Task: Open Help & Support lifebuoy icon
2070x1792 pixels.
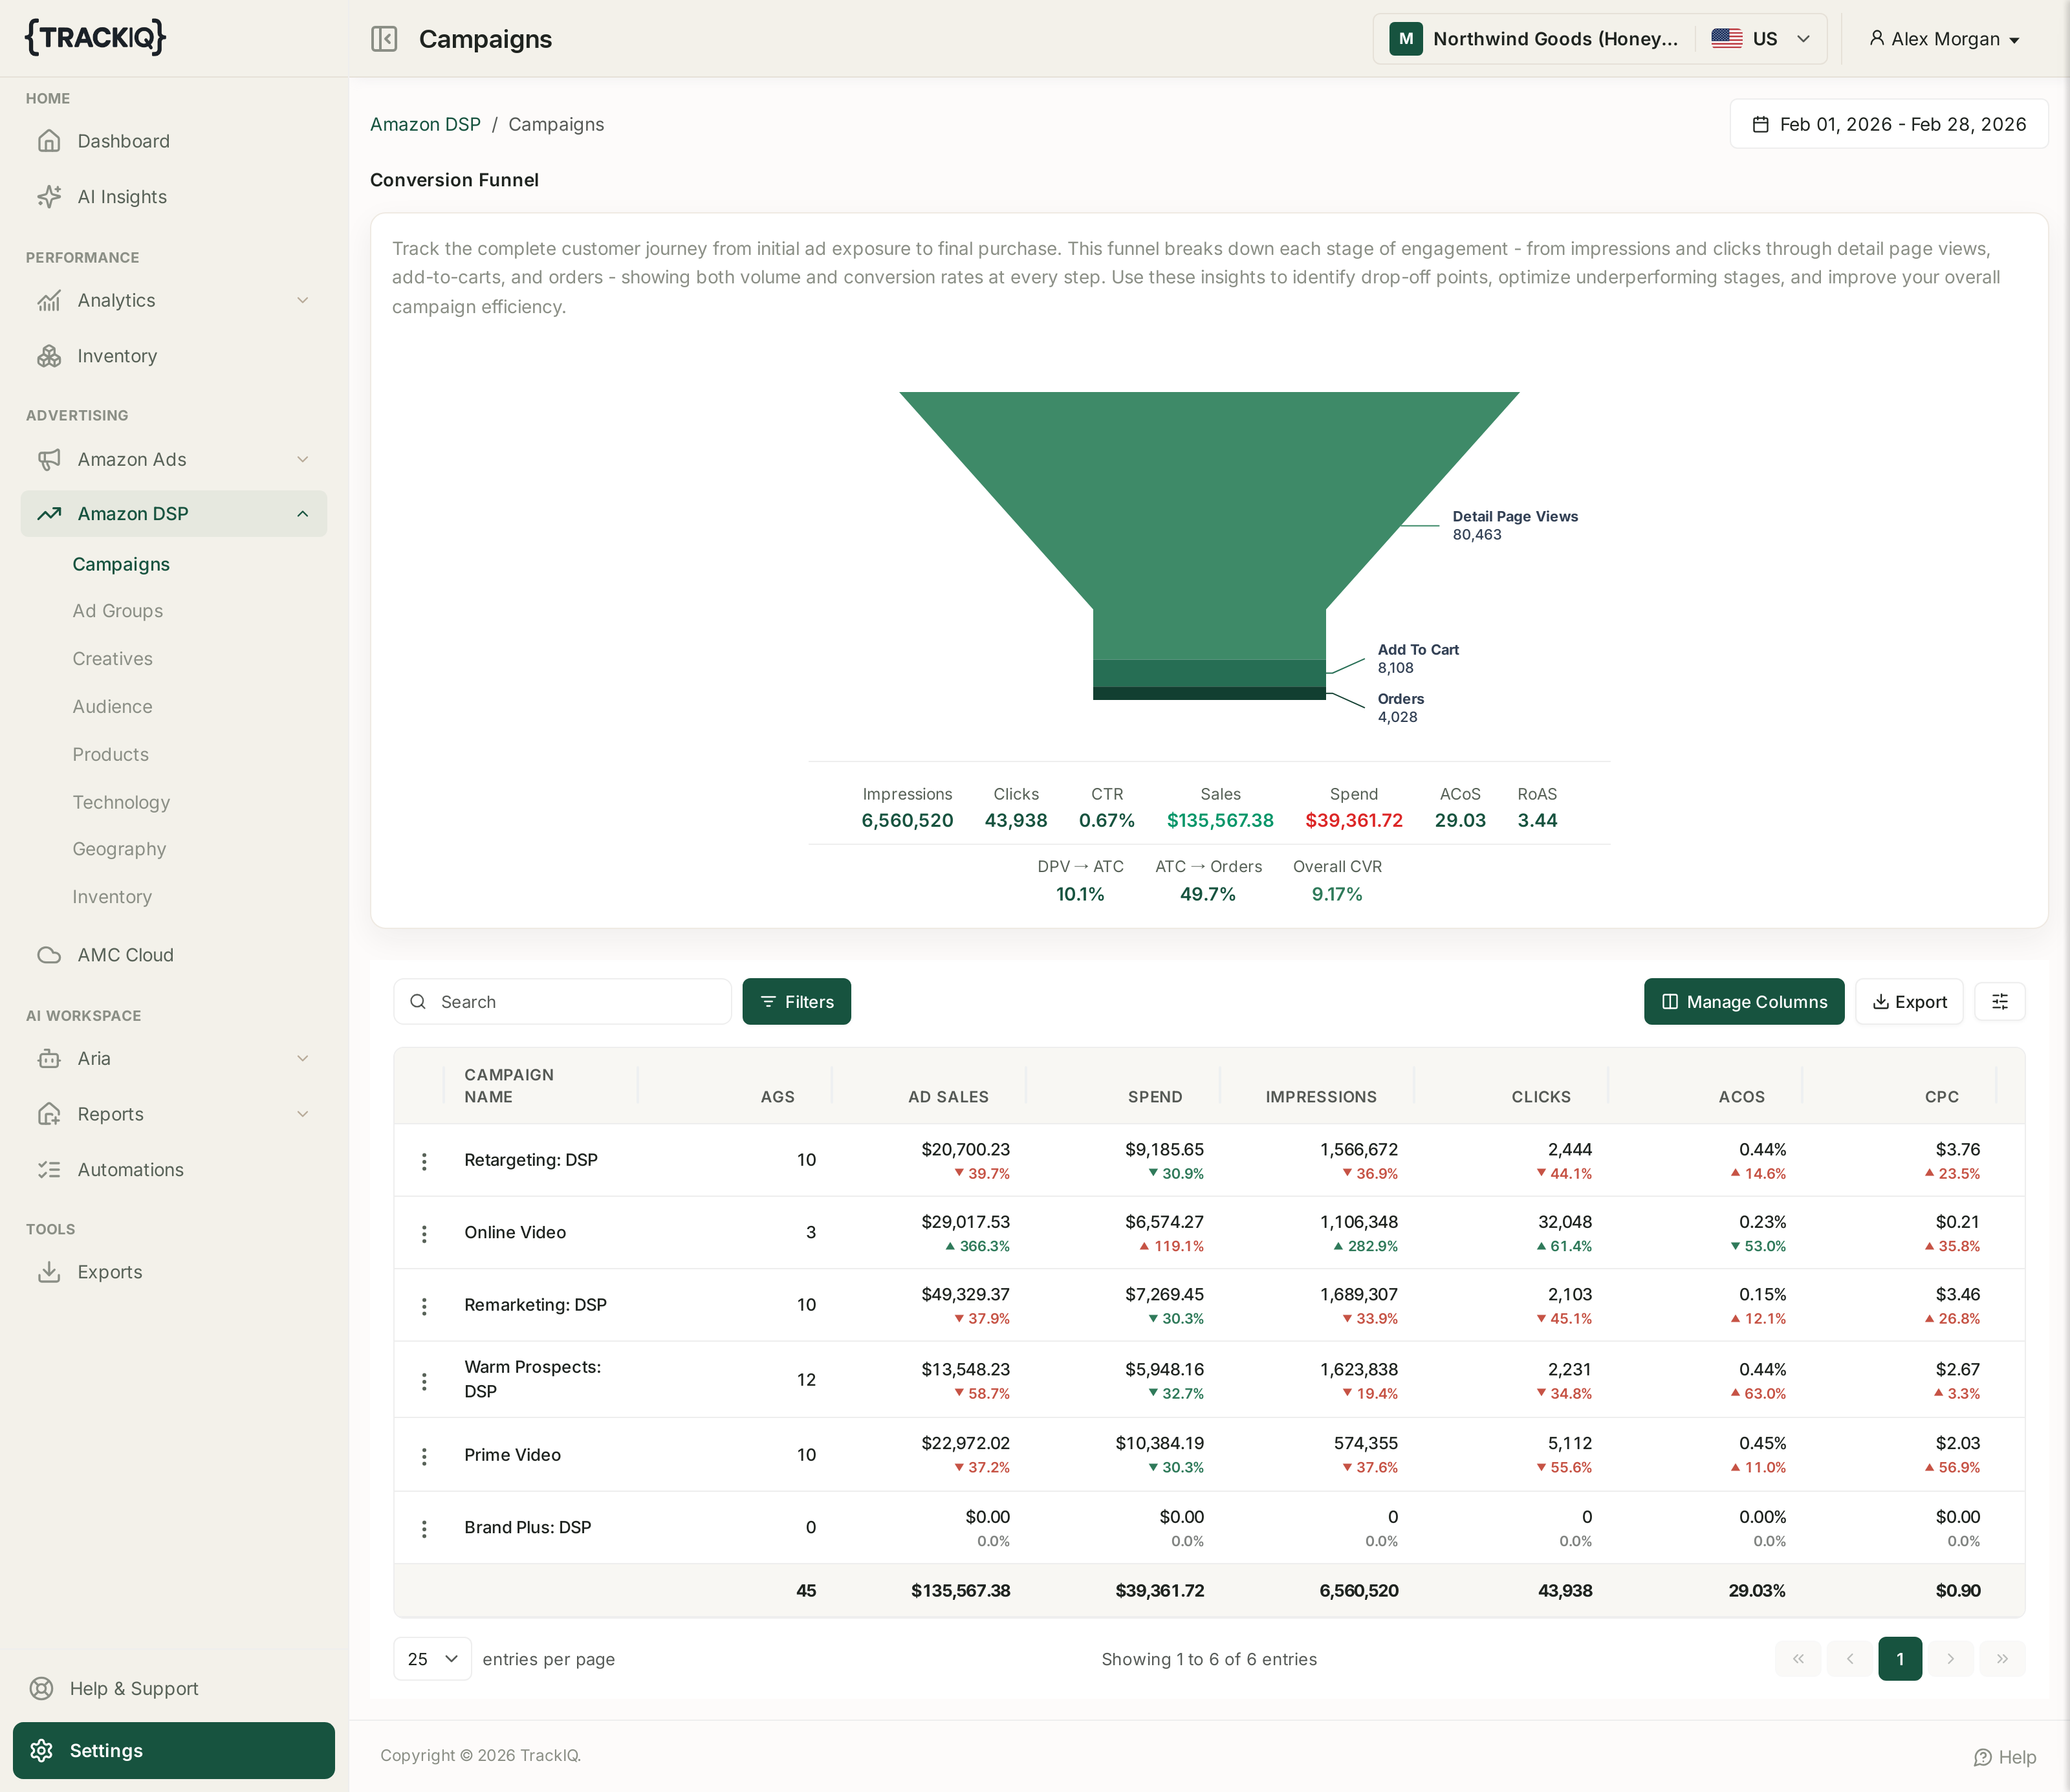Action: [x=41, y=1689]
